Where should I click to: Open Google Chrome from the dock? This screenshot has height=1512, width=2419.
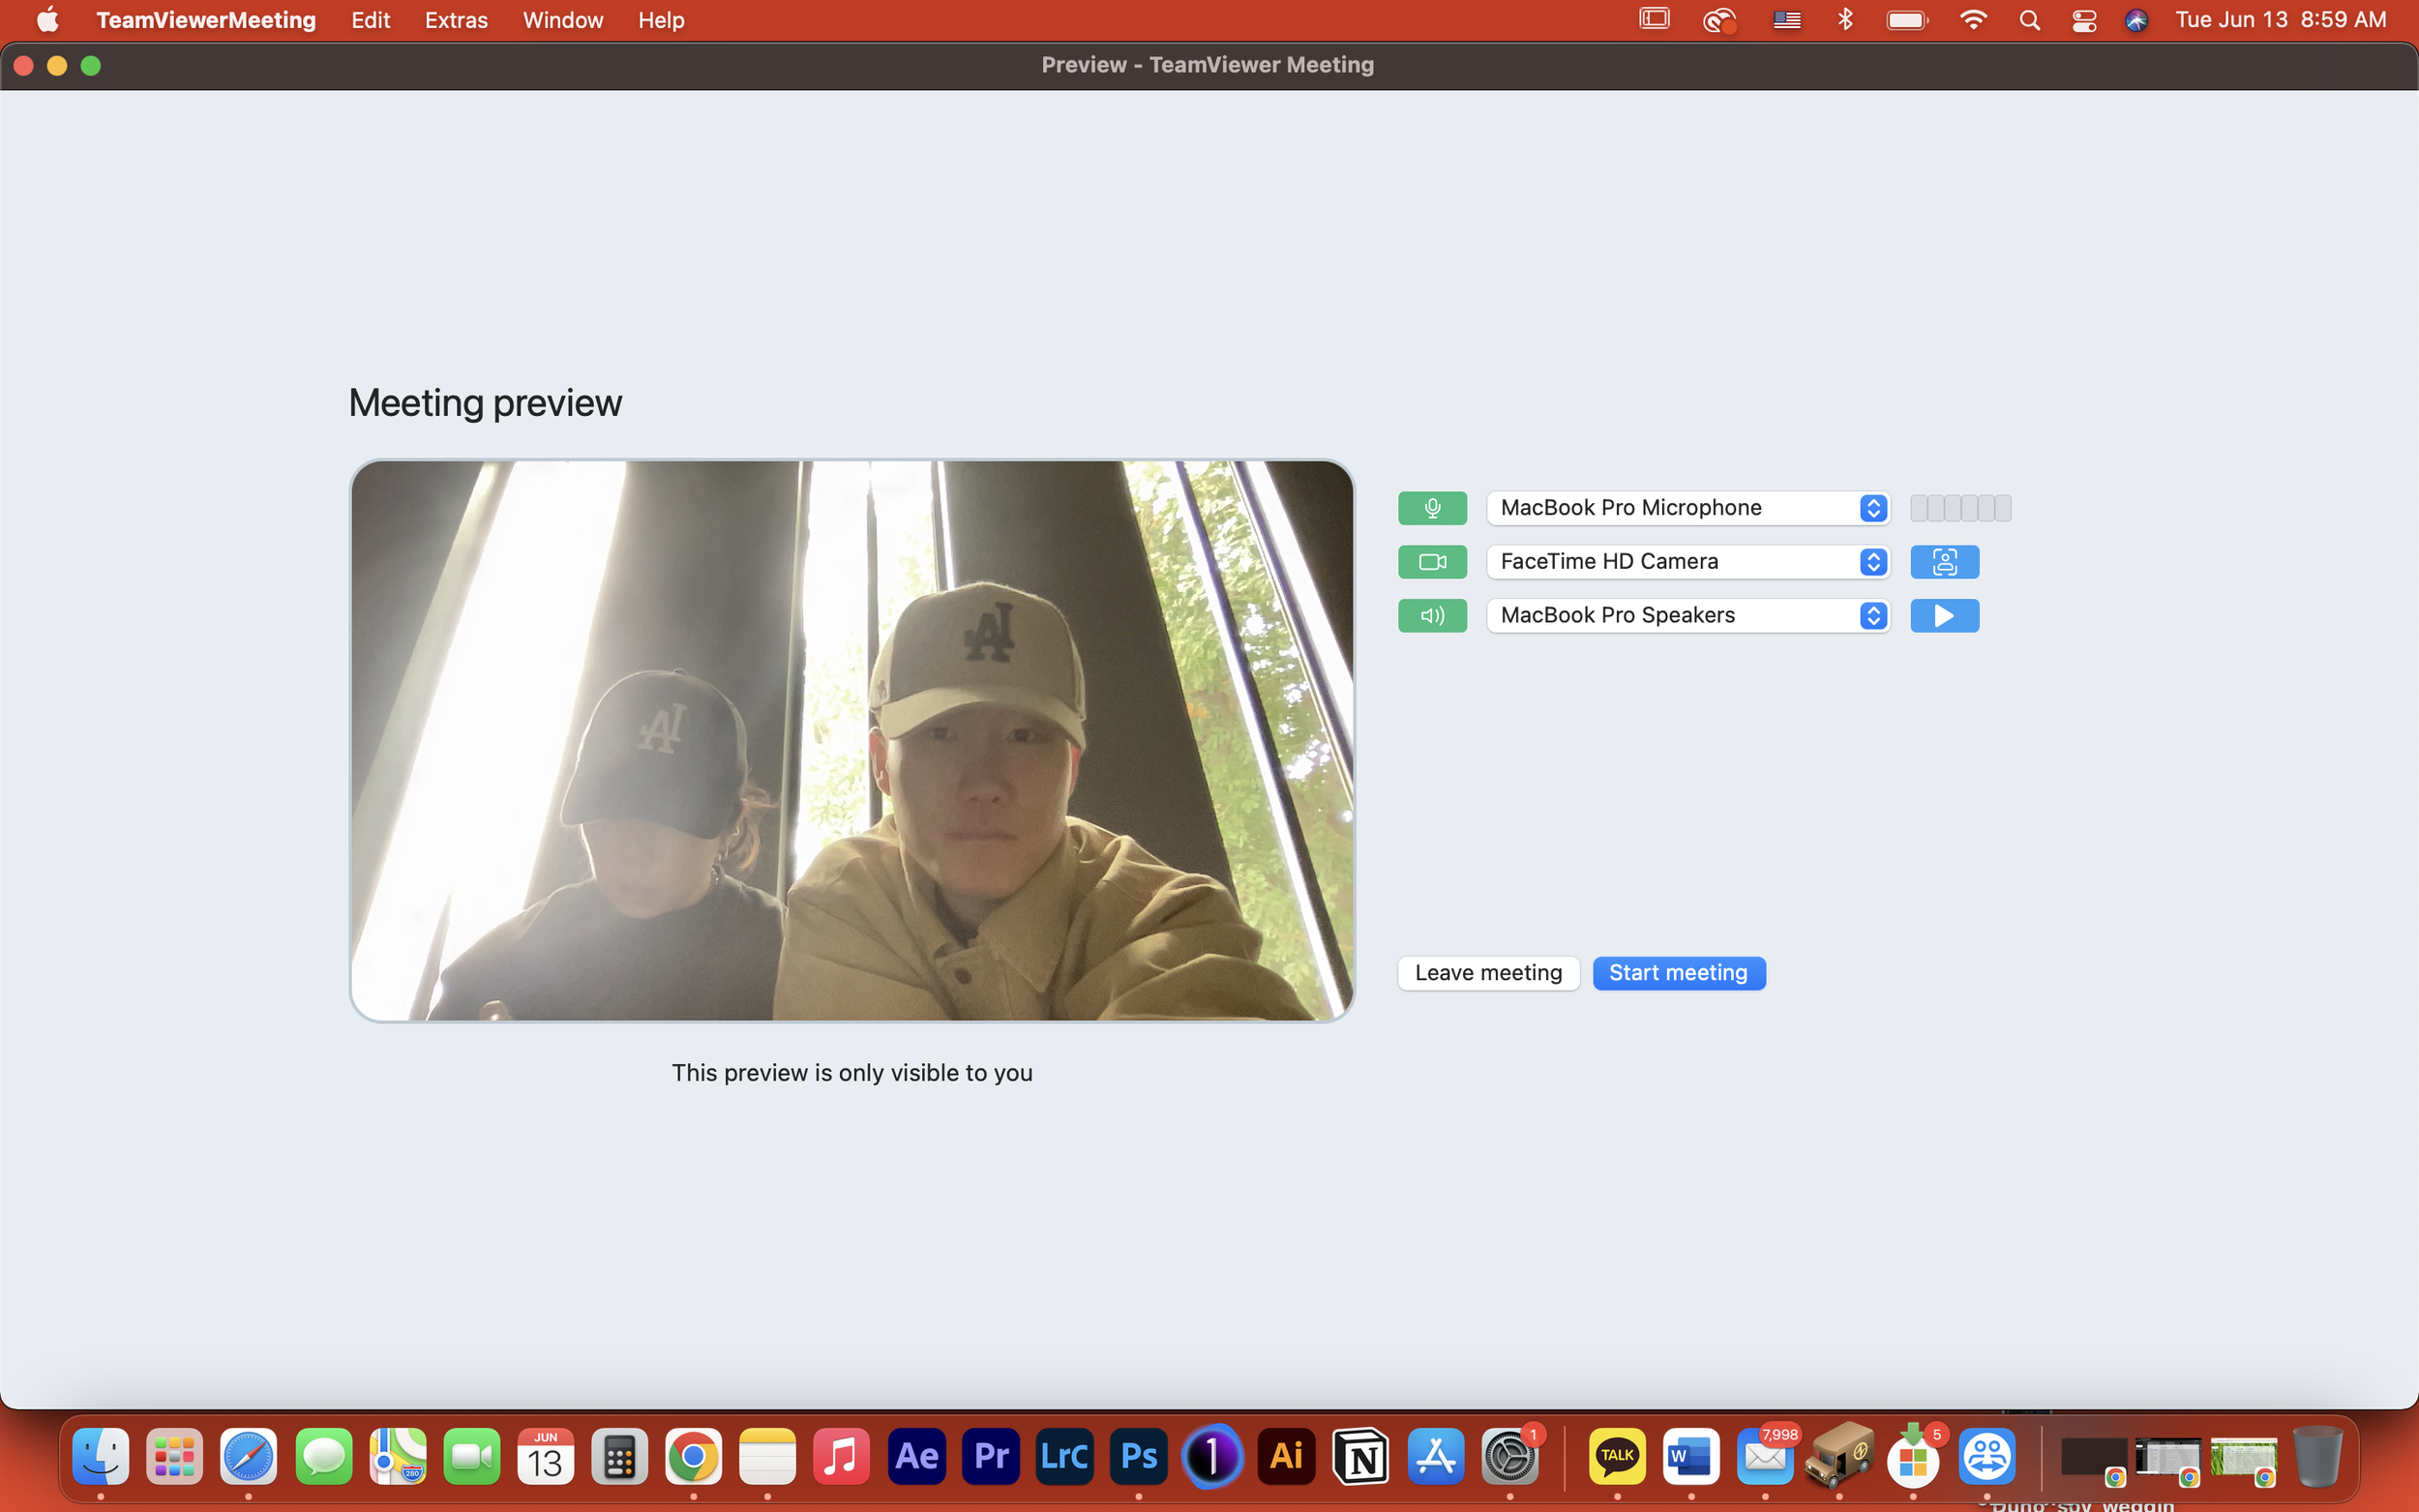693,1456
